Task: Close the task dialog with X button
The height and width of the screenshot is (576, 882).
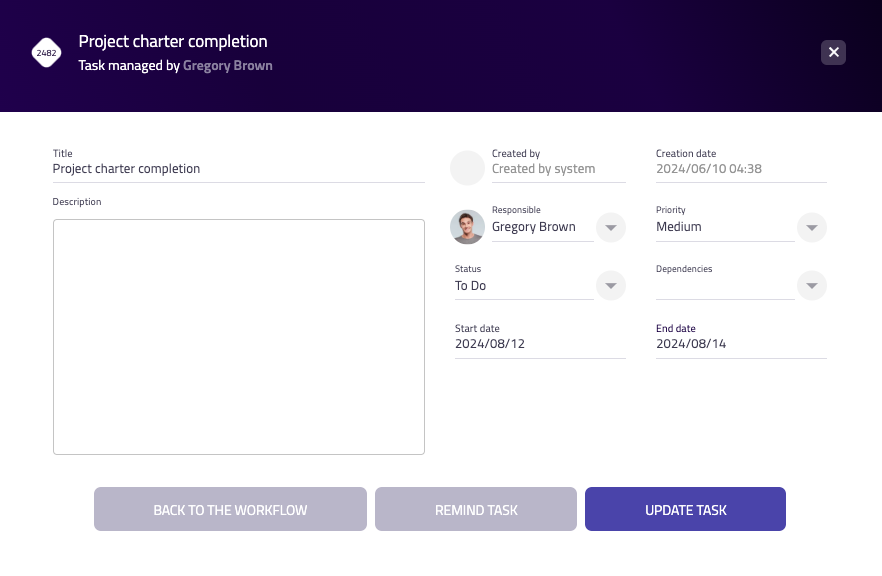Action: click(x=834, y=53)
